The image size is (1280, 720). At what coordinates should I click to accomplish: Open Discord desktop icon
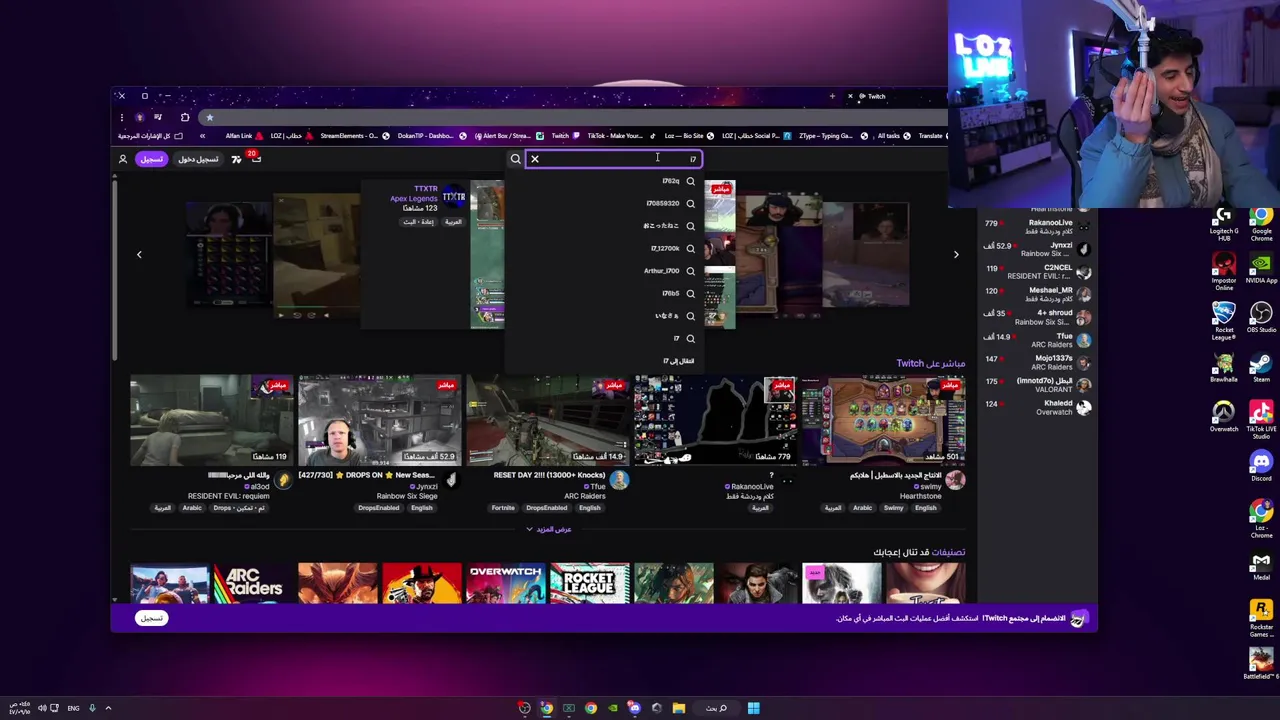click(1261, 465)
